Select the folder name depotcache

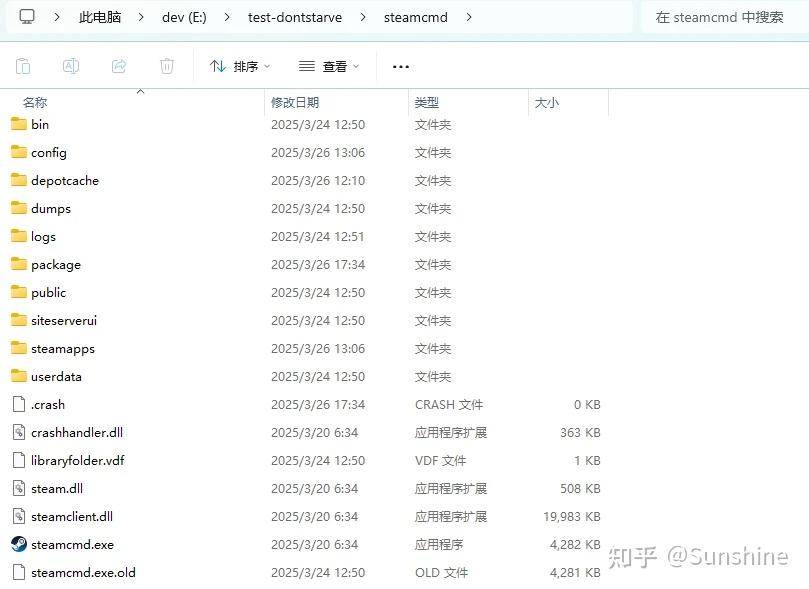[x=65, y=181]
